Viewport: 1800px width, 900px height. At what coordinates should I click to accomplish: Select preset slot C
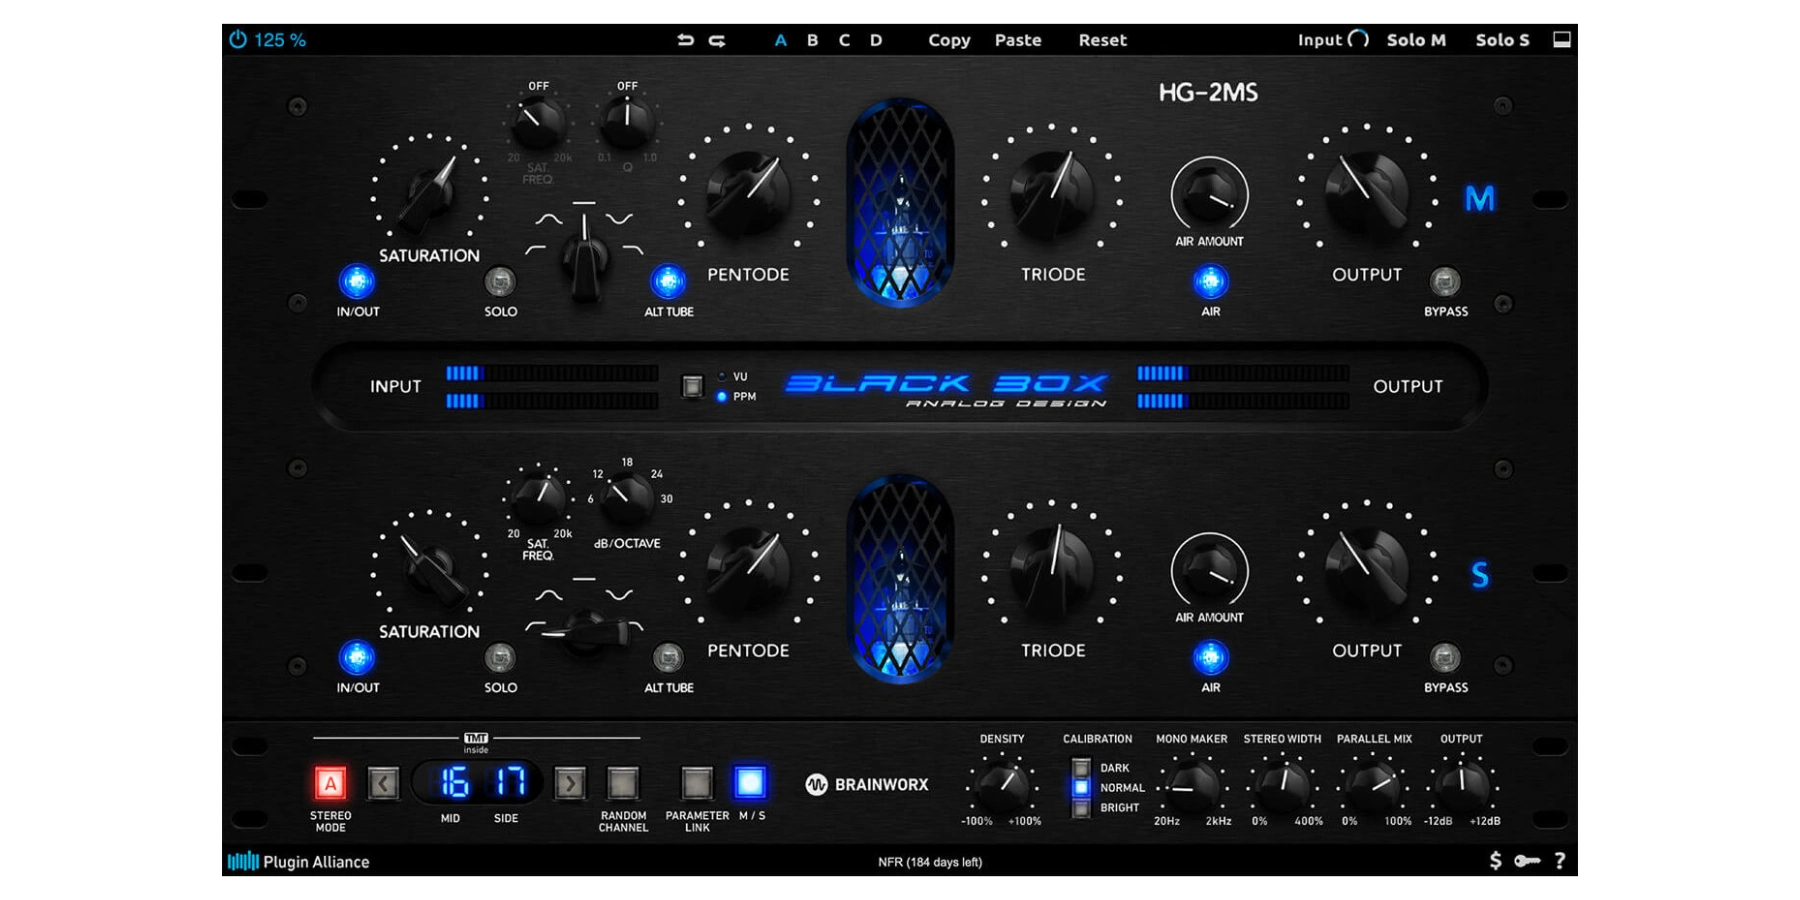[x=843, y=40]
